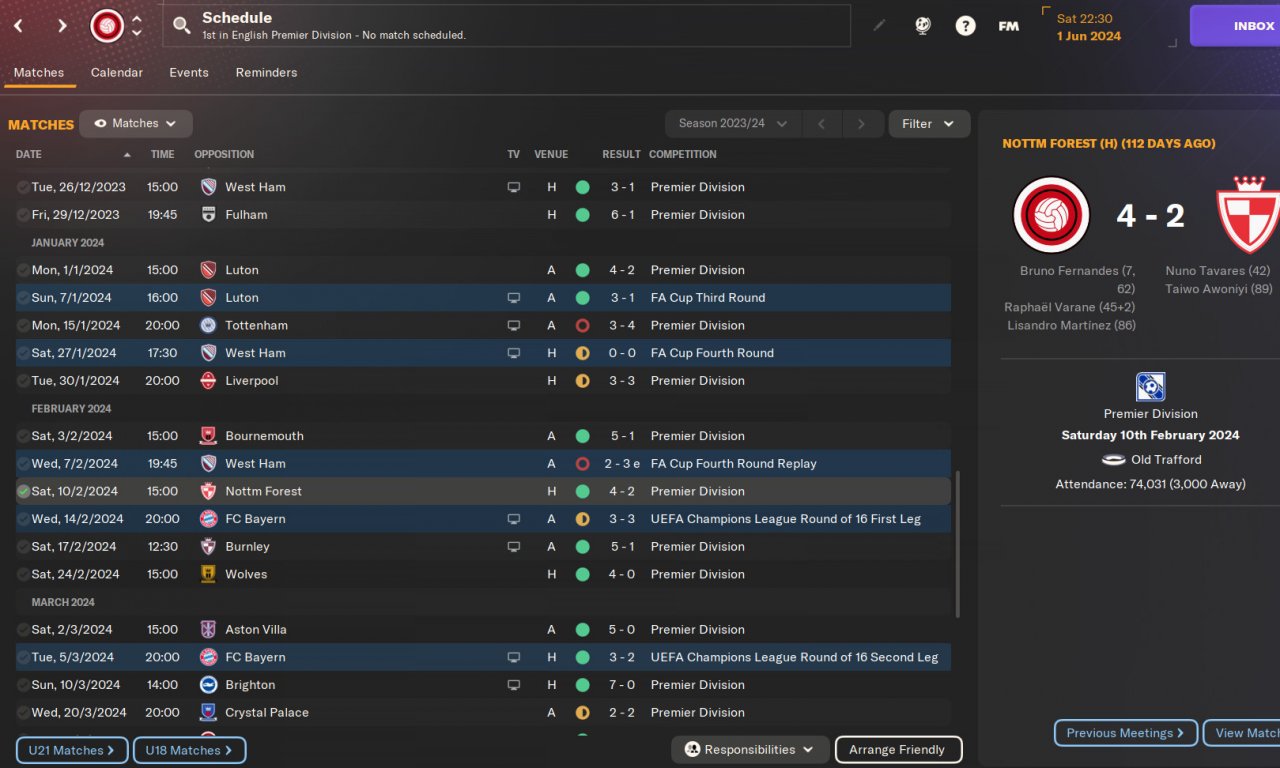This screenshot has height=768, width=1280.
Task: Click the date Sat 1 Jun 2024 display
Action: pos(1089,27)
